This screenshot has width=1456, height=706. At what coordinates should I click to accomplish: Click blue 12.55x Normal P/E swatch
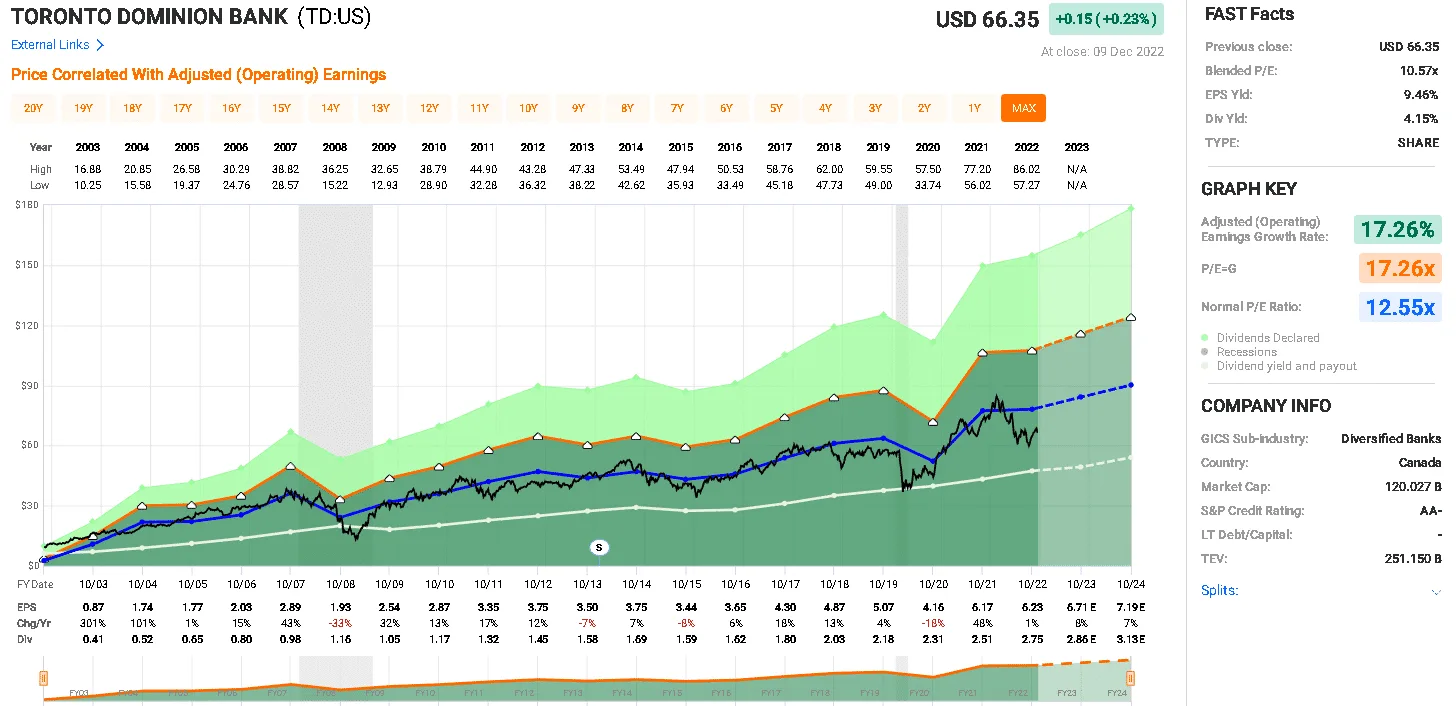(x=1398, y=307)
